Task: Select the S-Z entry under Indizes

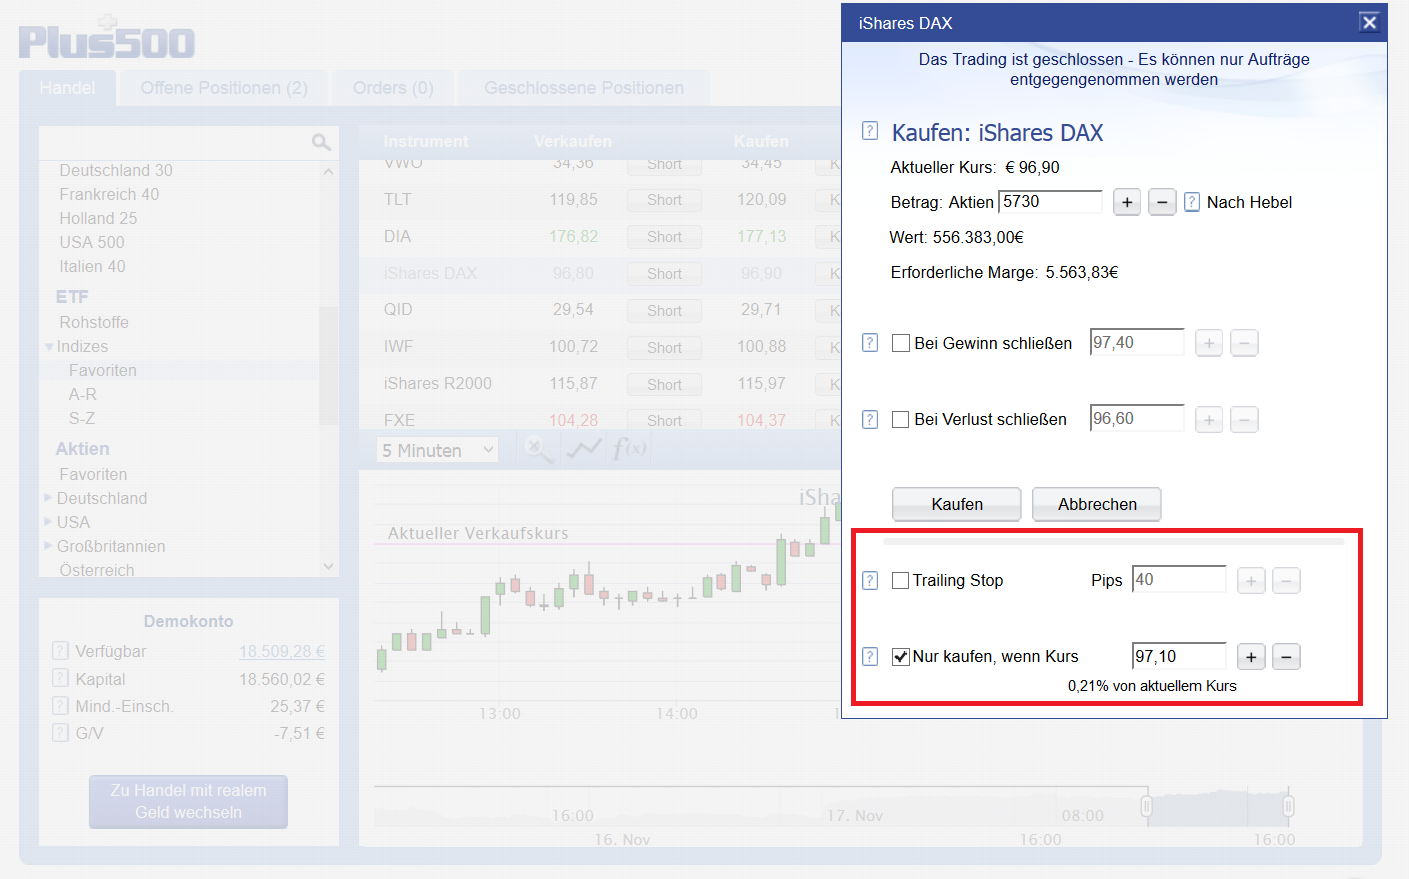Action: 82,418
